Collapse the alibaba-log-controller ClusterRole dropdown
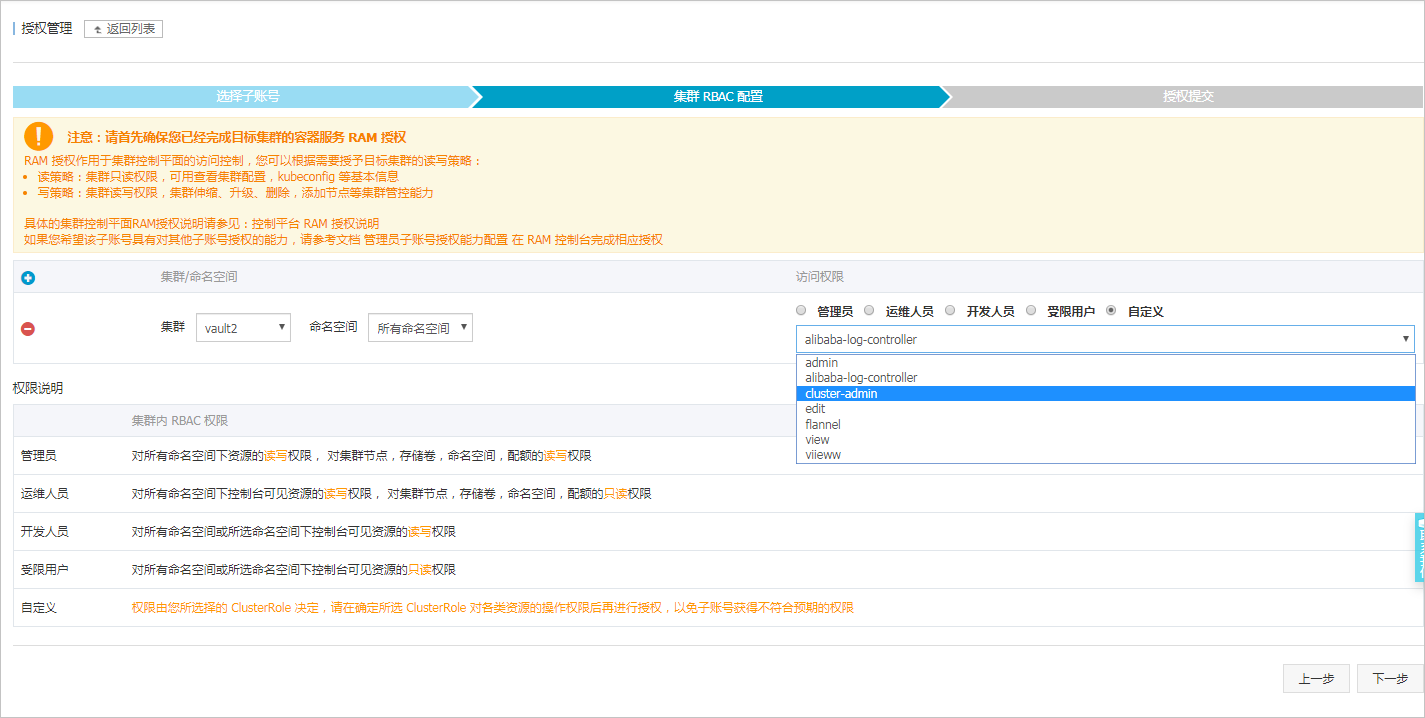The height and width of the screenshot is (718, 1425). pyautogui.click(x=1105, y=339)
